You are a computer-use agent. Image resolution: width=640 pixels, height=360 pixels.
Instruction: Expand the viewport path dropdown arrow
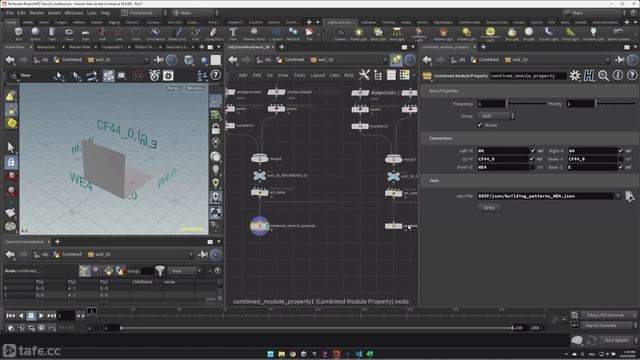click(x=146, y=60)
